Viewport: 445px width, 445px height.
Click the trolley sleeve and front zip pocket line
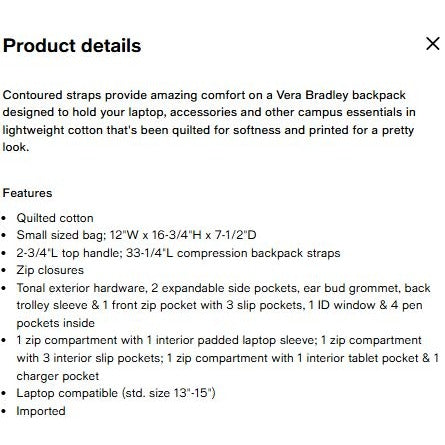click(220, 305)
